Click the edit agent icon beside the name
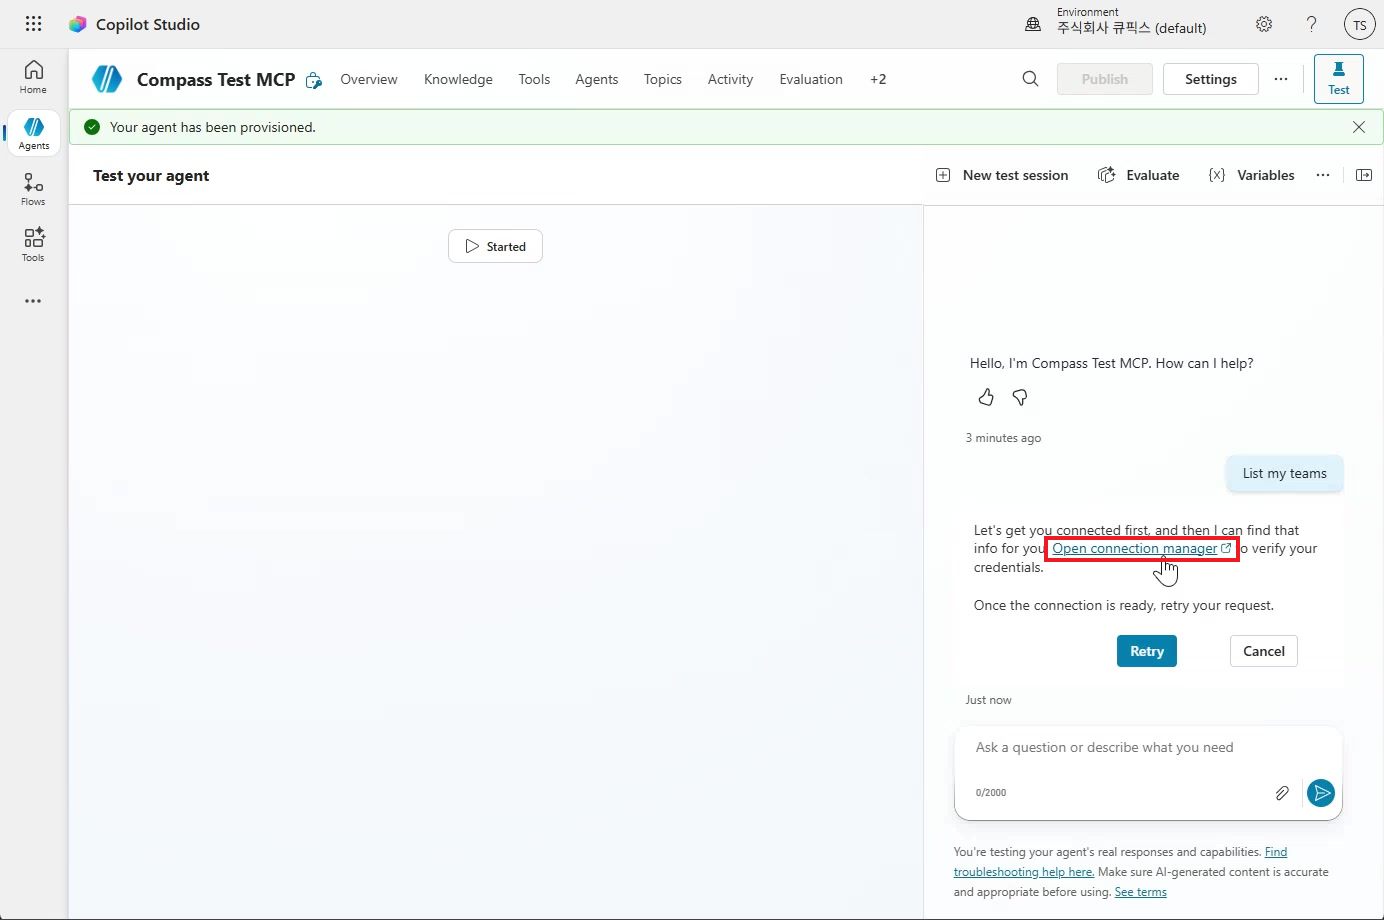The height and width of the screenshot is (920, 1384). point(314,80)
